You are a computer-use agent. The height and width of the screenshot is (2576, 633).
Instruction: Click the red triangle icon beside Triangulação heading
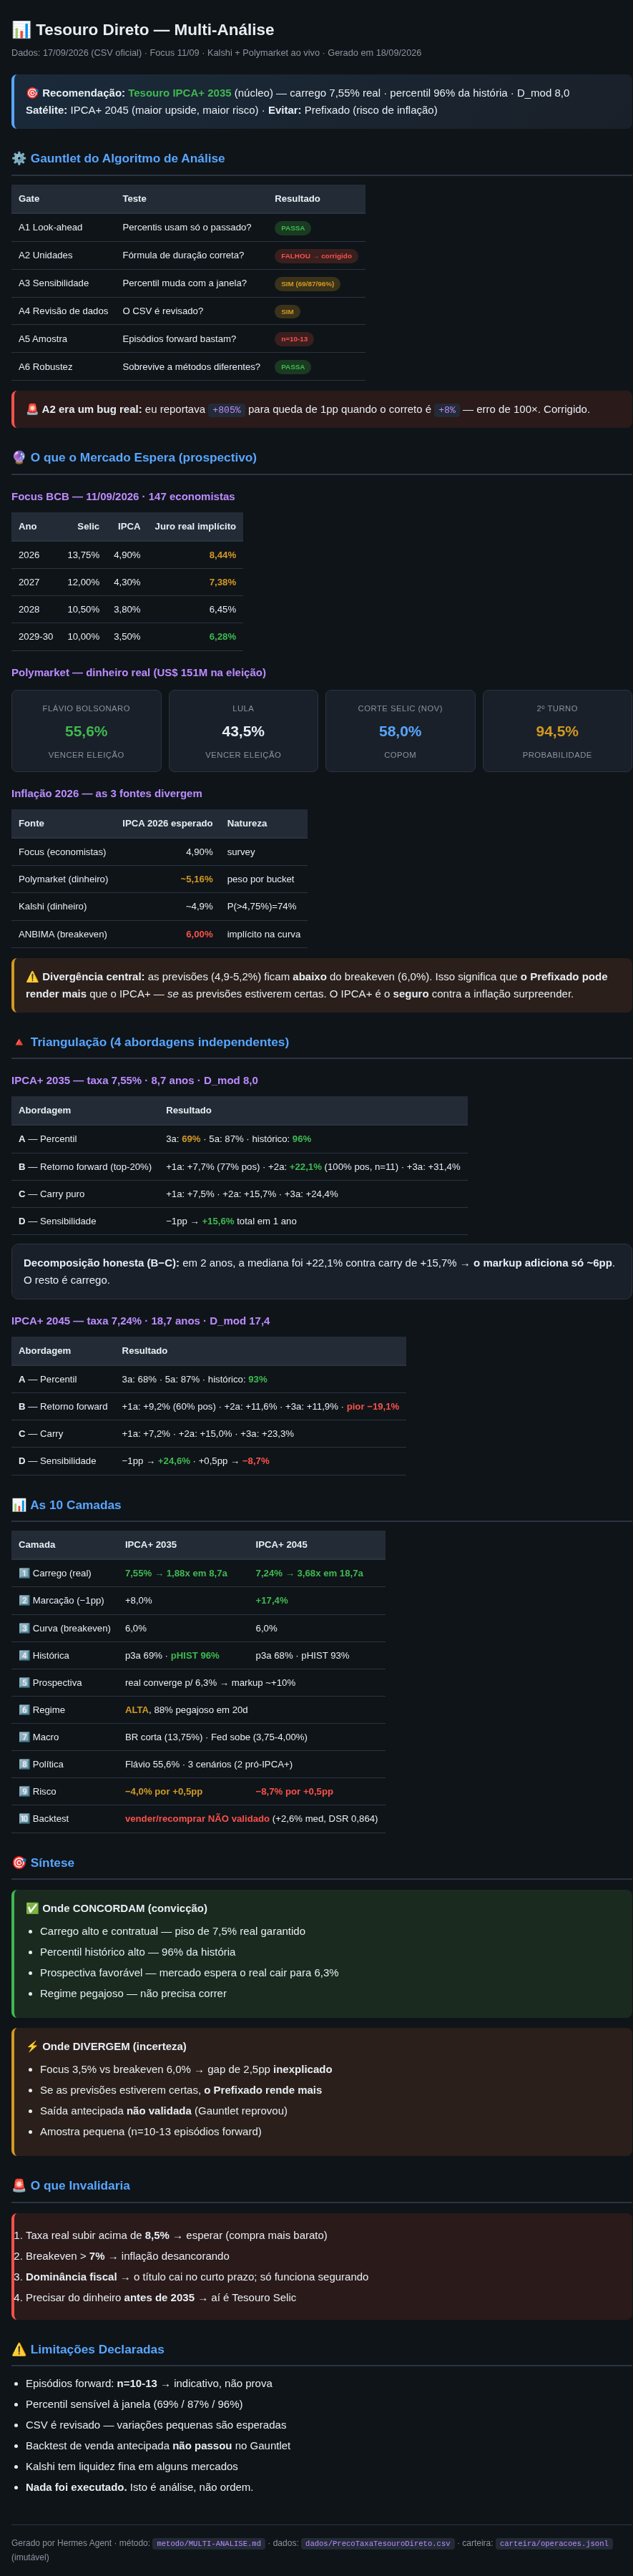19,1042
